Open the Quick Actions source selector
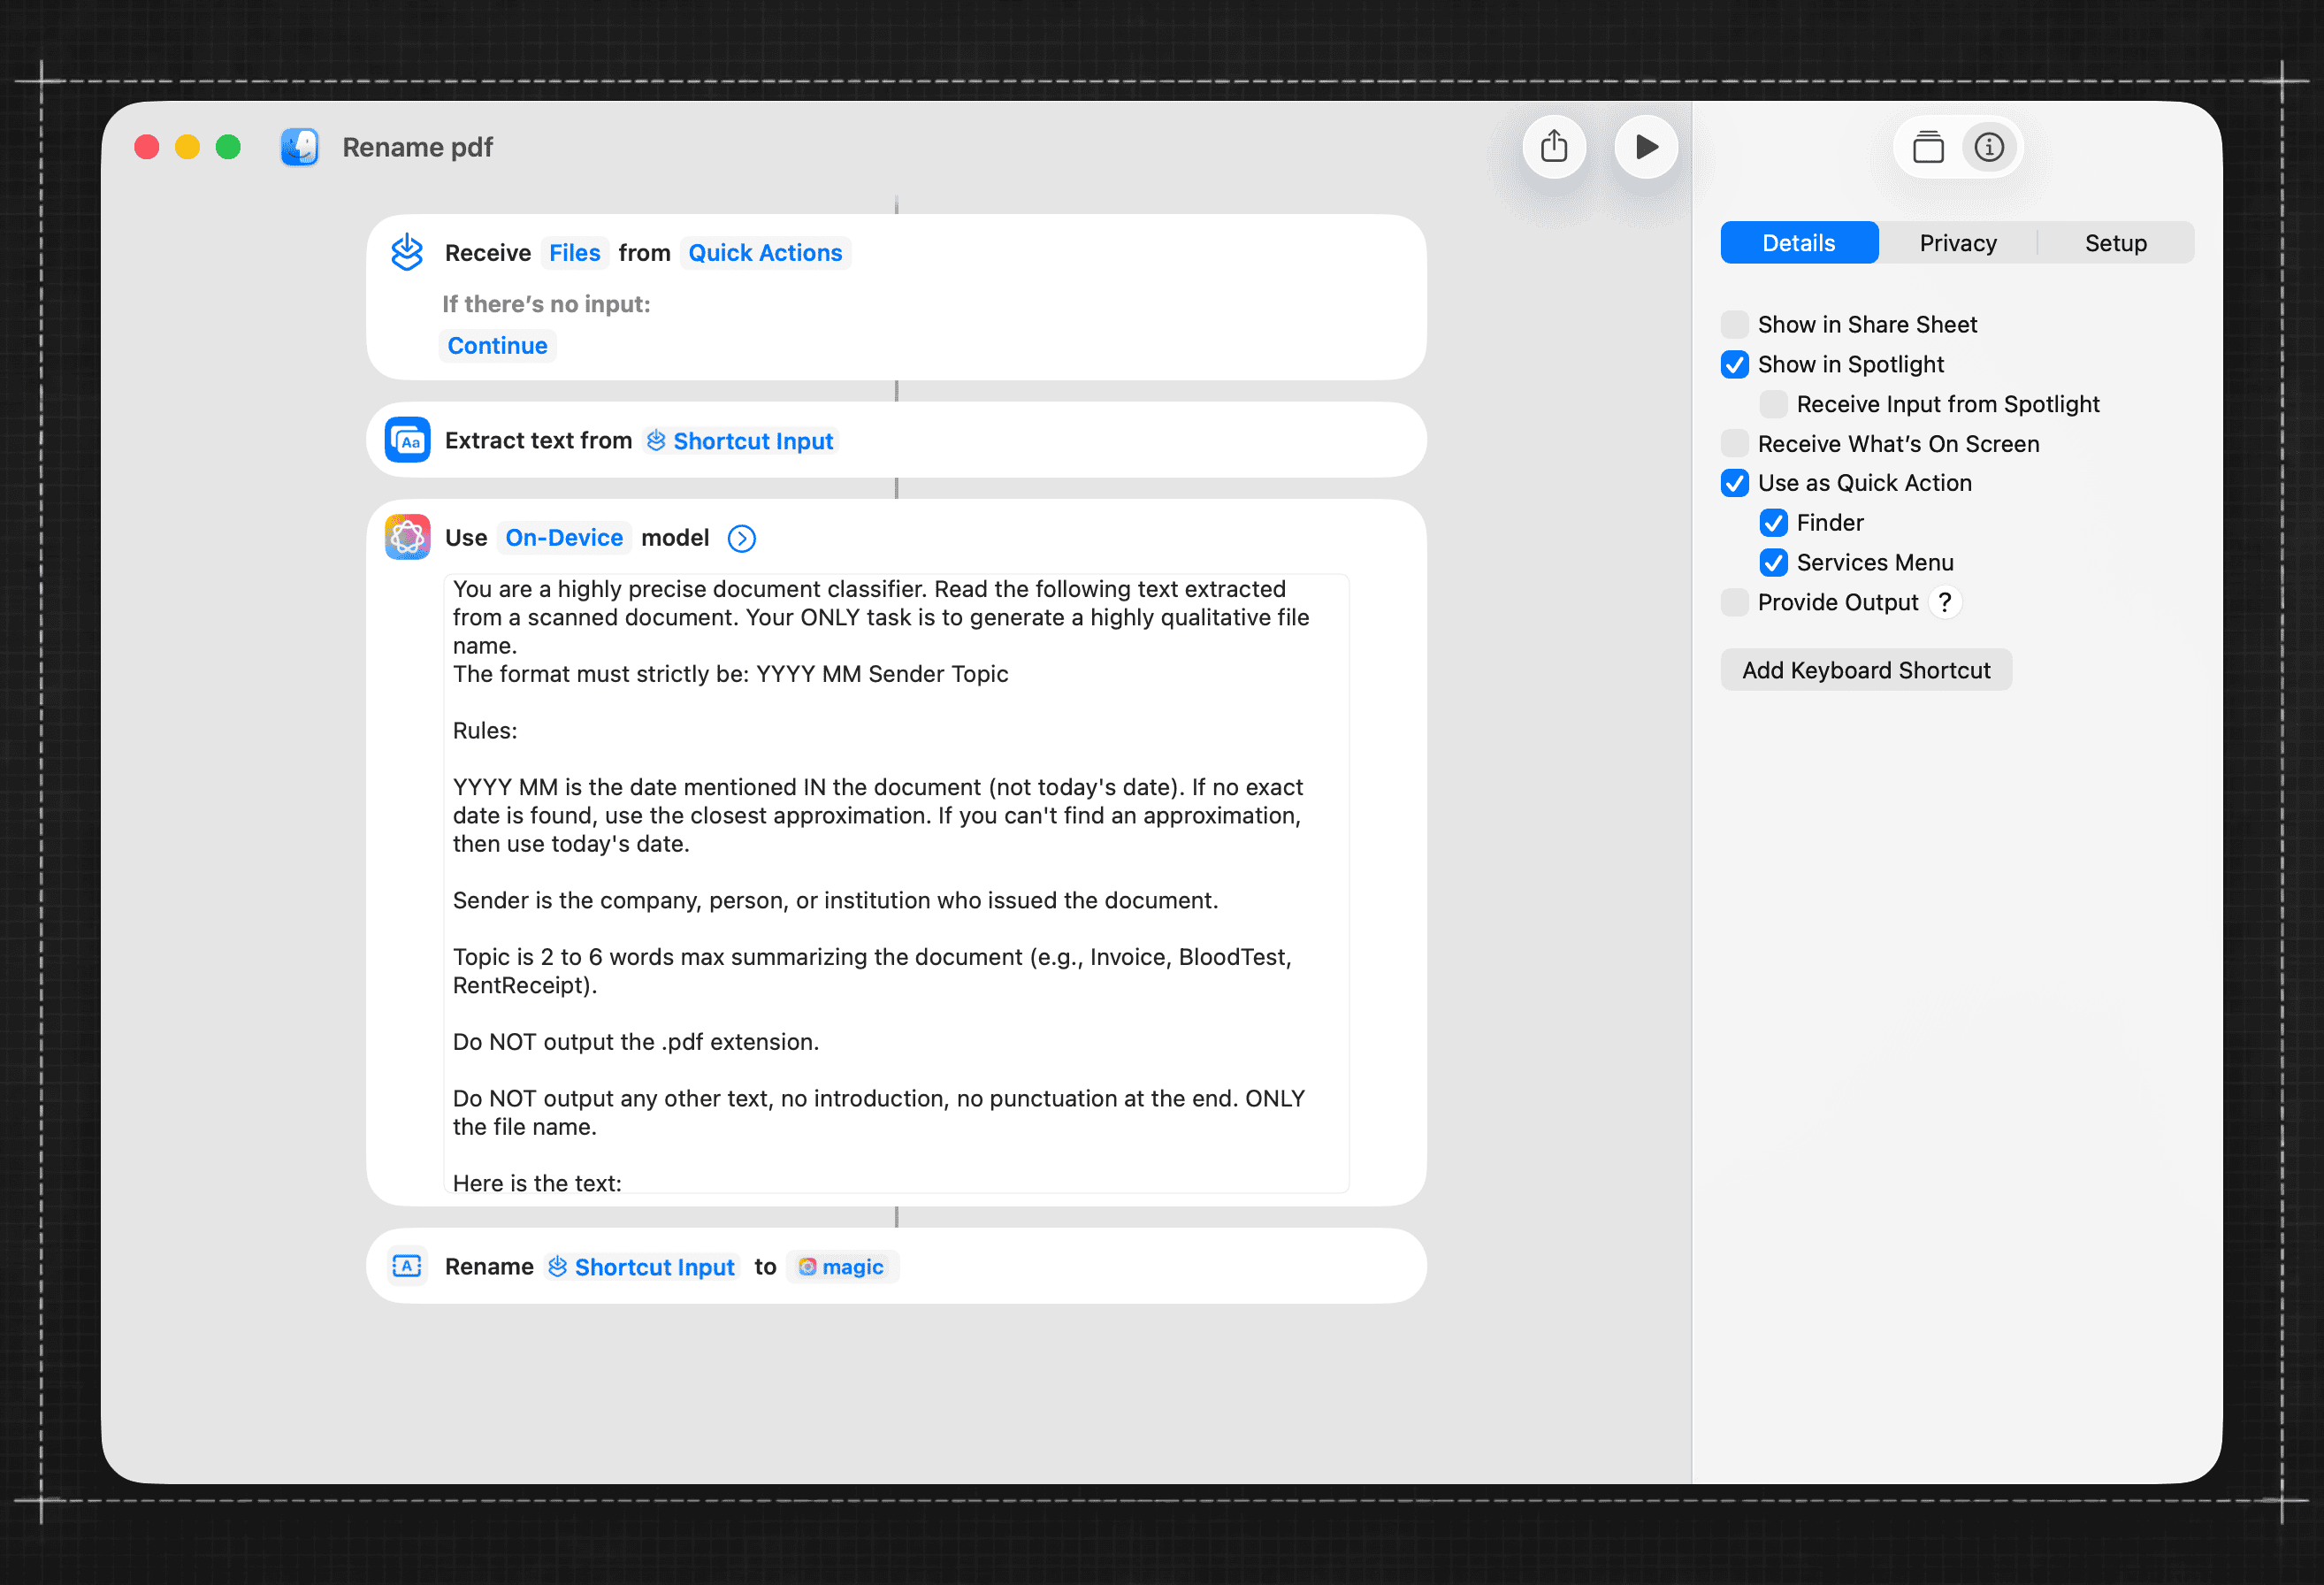Screen dimensions: 2324x1585 point(765,253)
